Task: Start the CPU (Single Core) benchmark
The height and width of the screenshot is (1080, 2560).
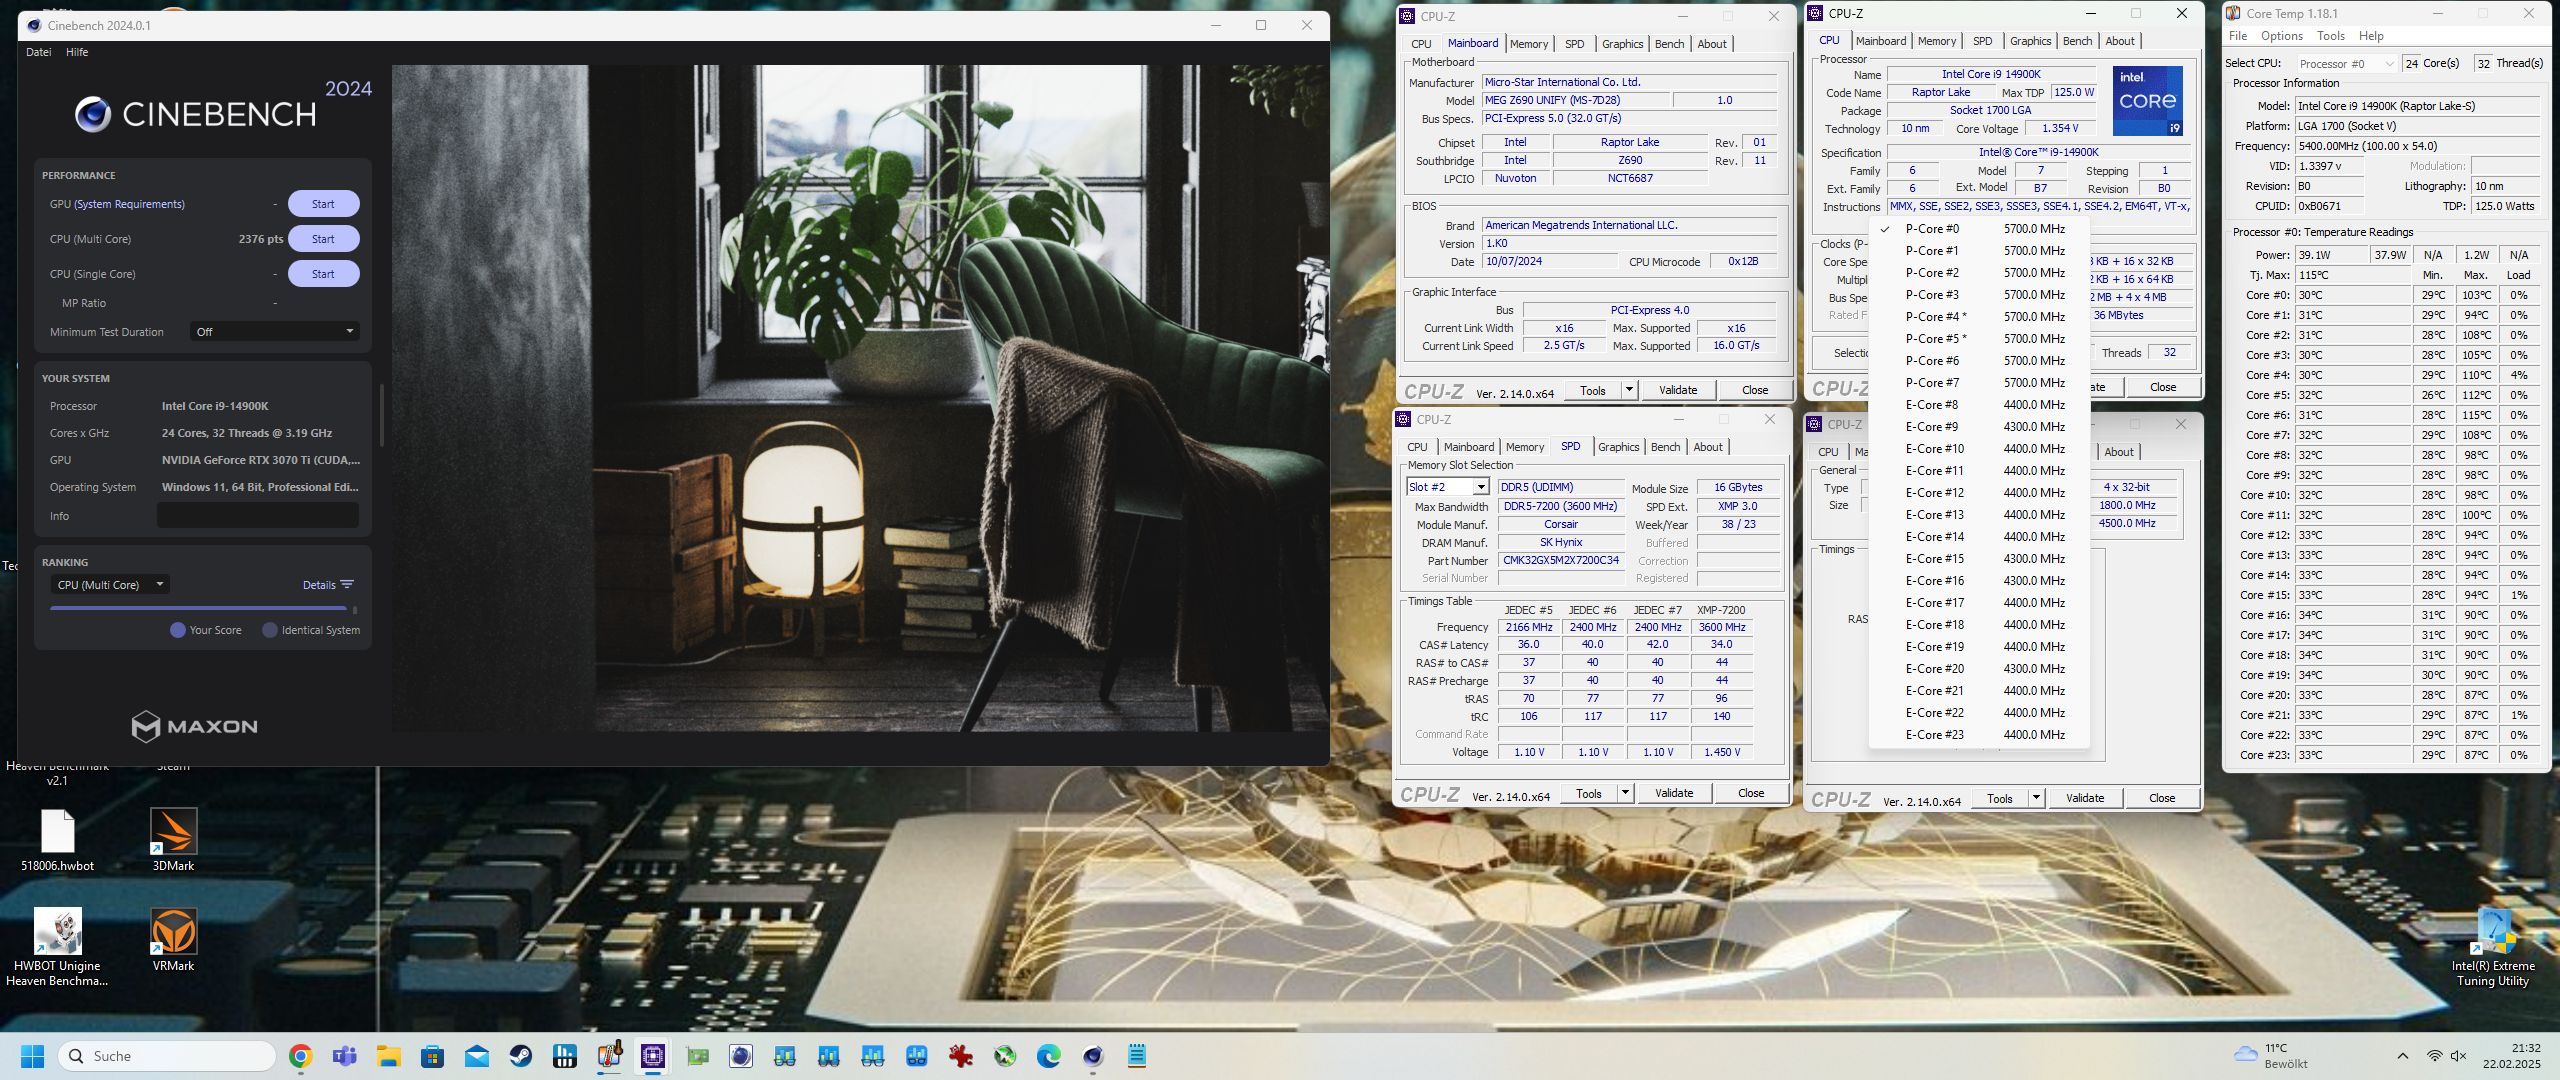Action: coord(323,274)
